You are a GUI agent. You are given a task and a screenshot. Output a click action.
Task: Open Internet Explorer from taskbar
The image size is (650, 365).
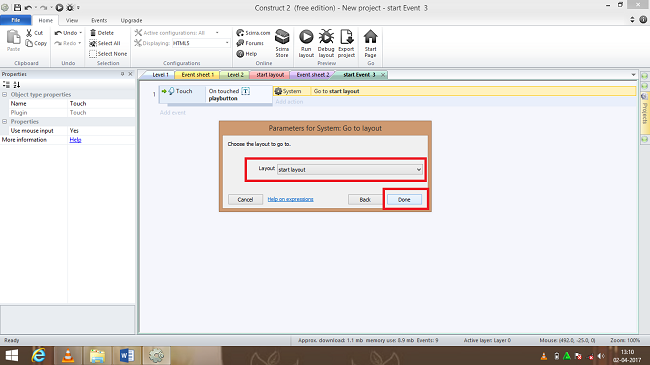[39, 355]
